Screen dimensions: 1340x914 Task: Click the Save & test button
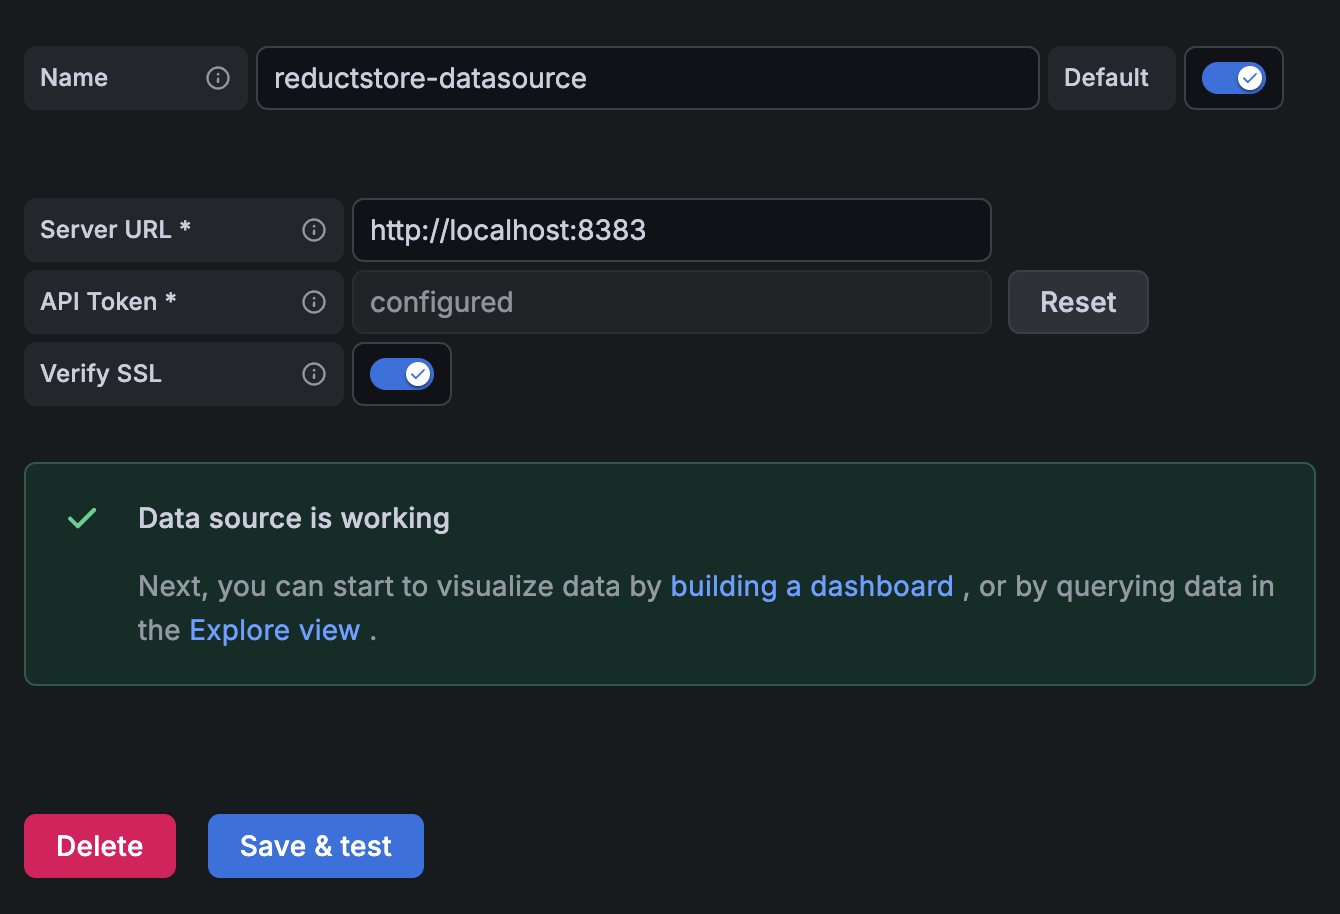(x=315, y=845)
